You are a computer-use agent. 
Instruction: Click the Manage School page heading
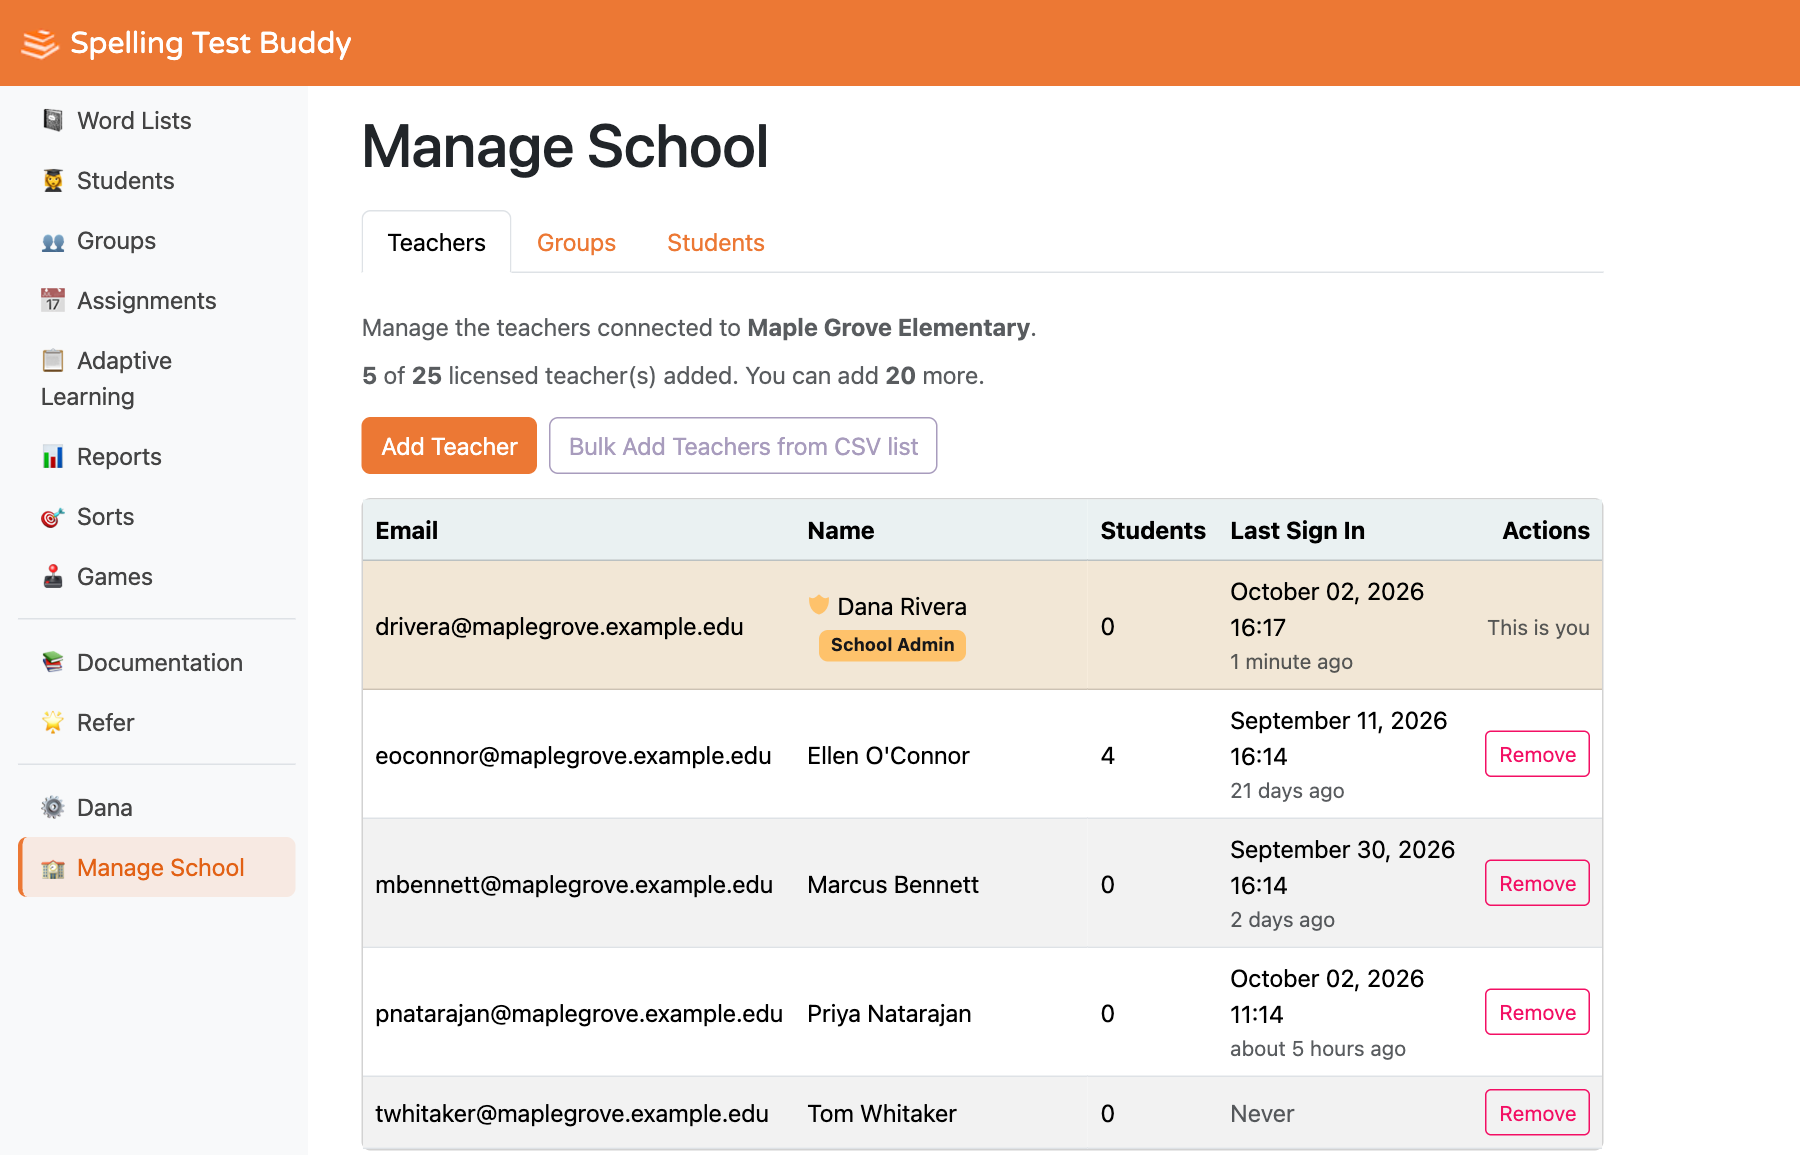pyautogui.click(x=565, y=146)
